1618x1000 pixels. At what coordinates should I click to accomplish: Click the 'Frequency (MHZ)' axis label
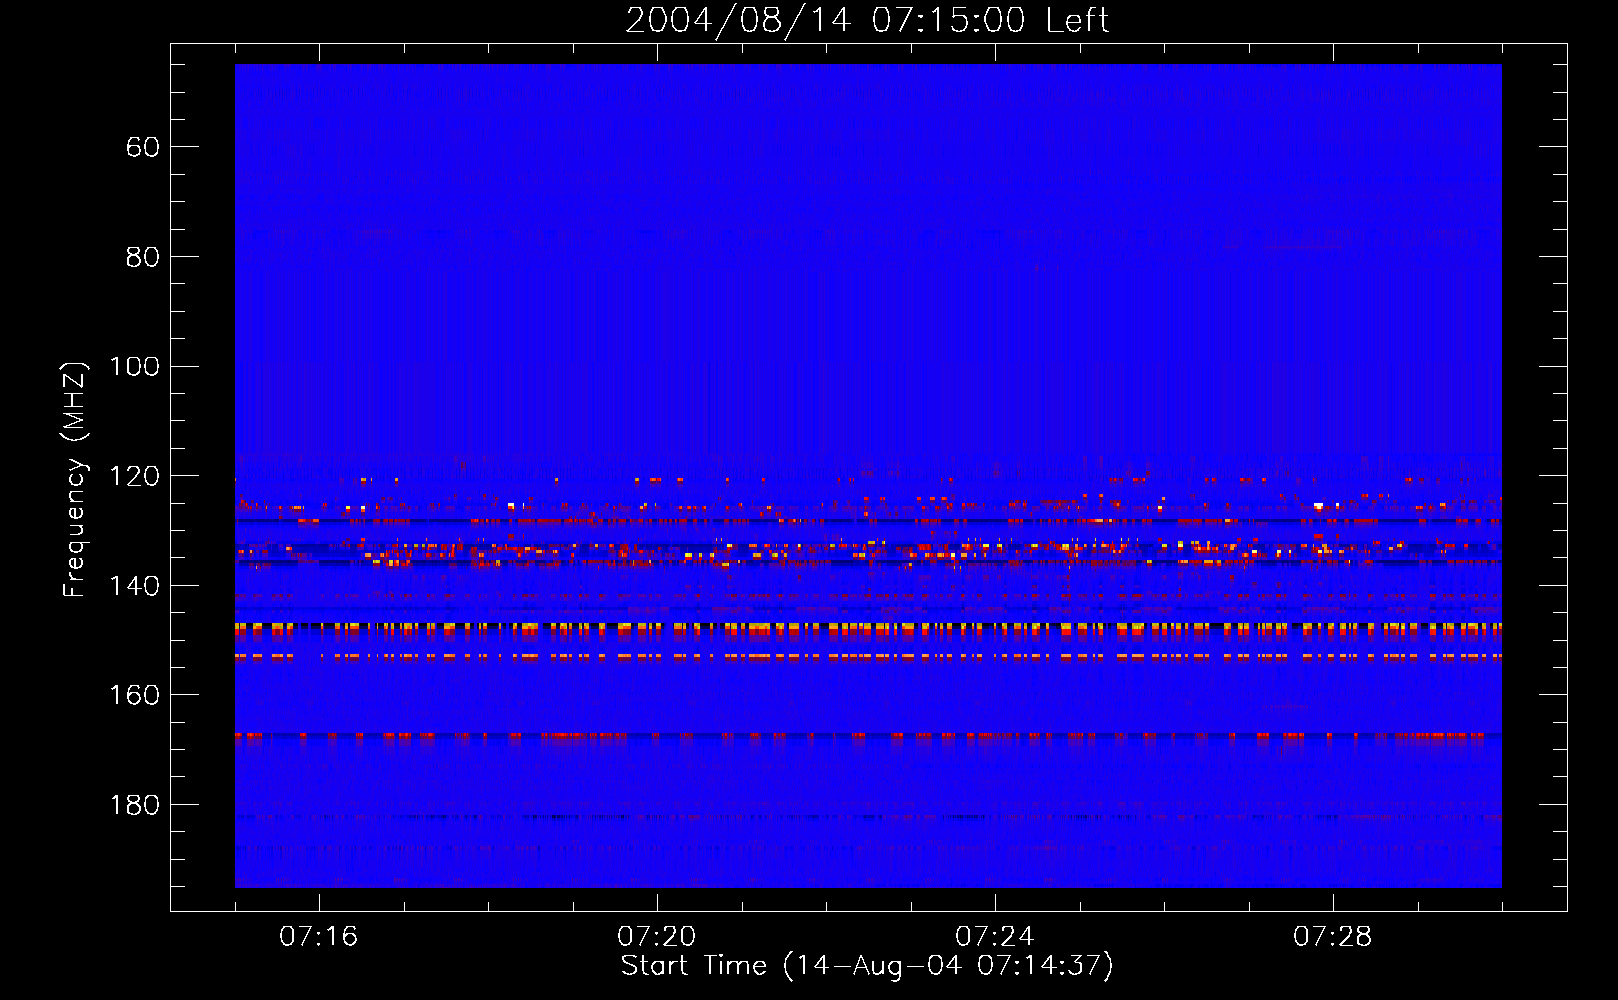(75, 479)
